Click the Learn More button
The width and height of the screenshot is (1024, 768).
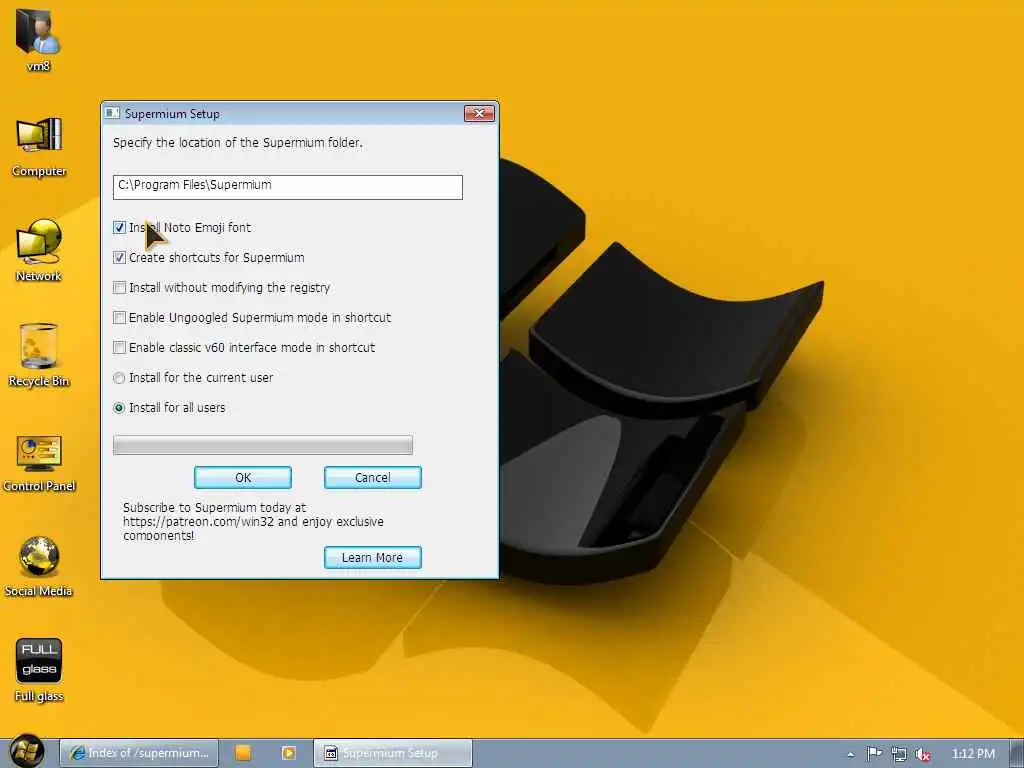[x=373, y=558]
